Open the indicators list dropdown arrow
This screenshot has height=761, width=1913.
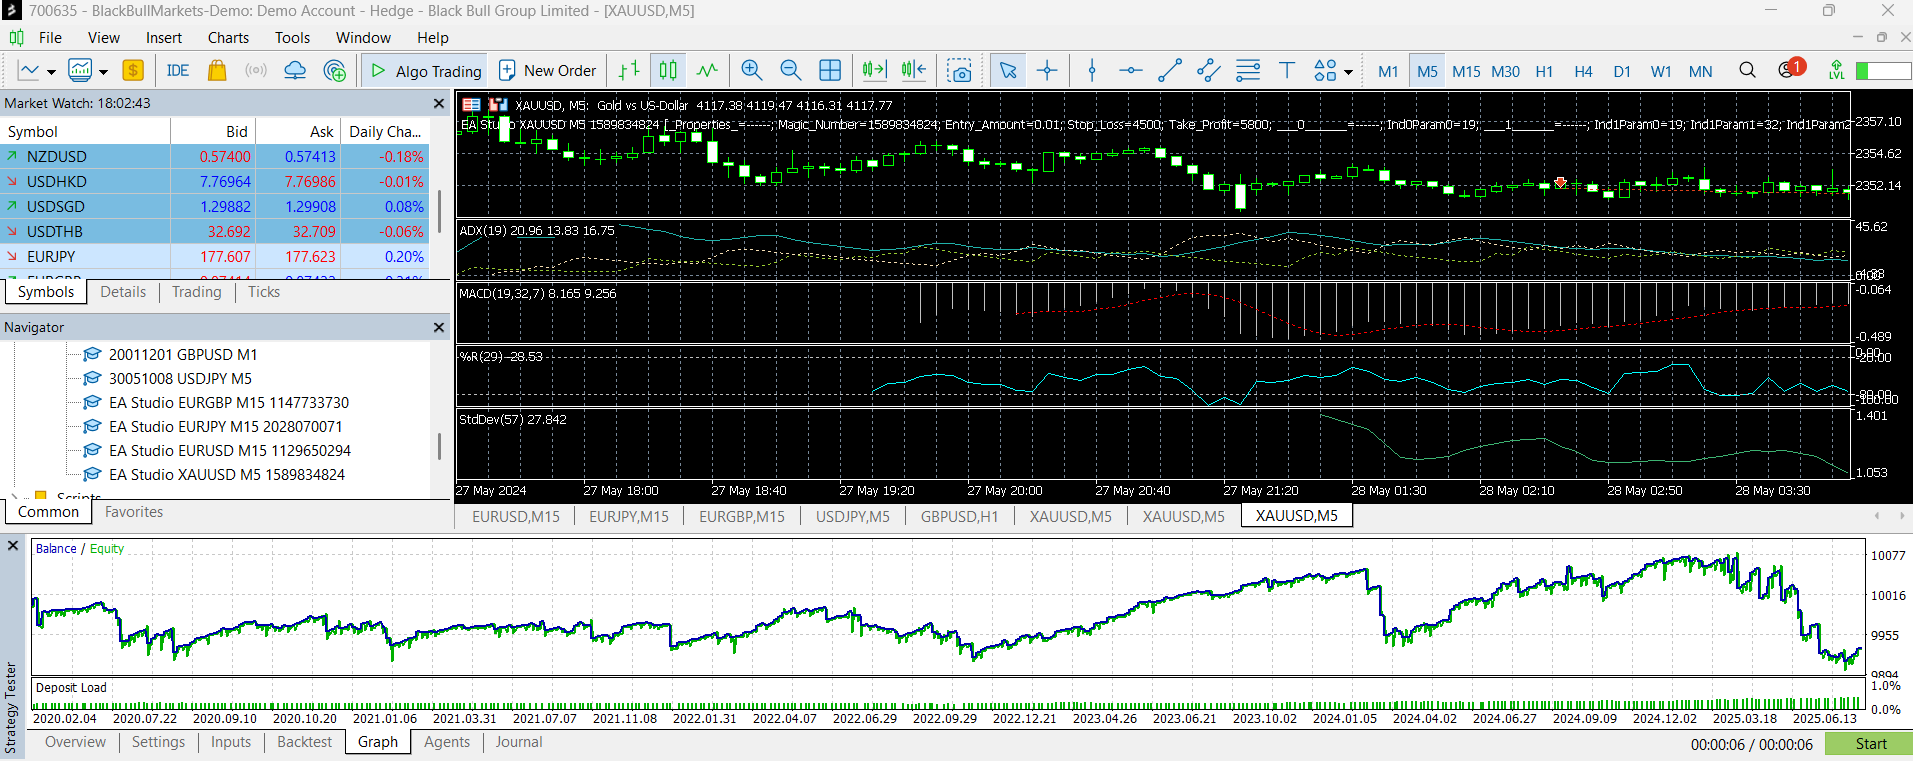click(103, 72)
